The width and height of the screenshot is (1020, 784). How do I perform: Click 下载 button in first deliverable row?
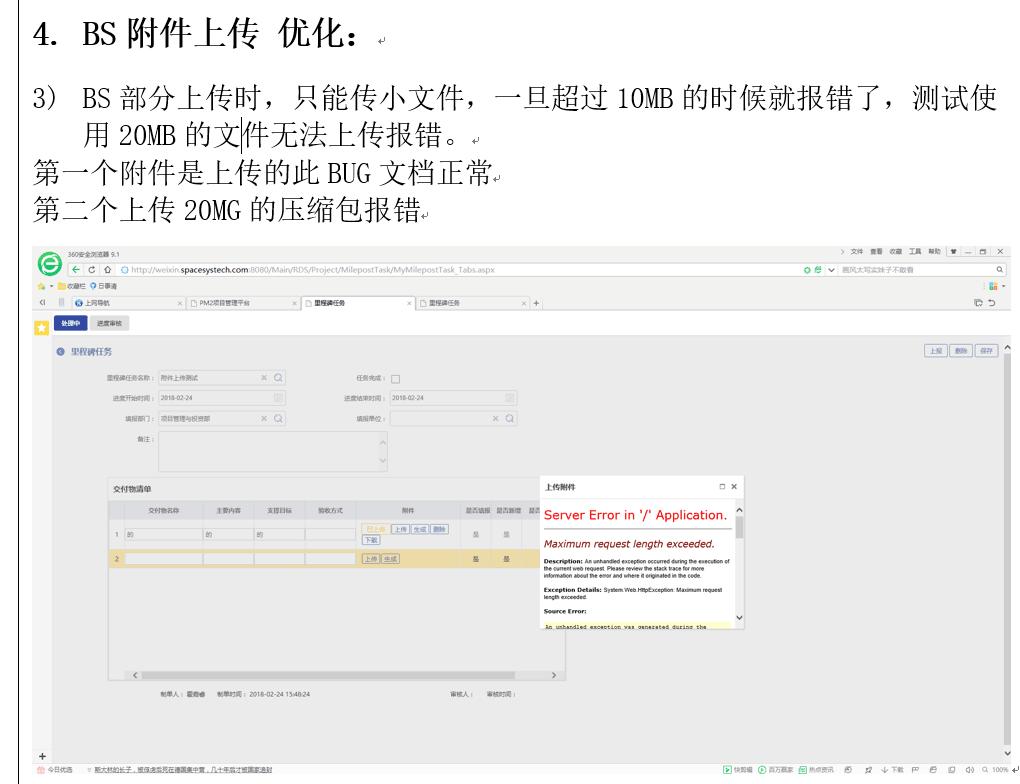(x=371, y=540)
